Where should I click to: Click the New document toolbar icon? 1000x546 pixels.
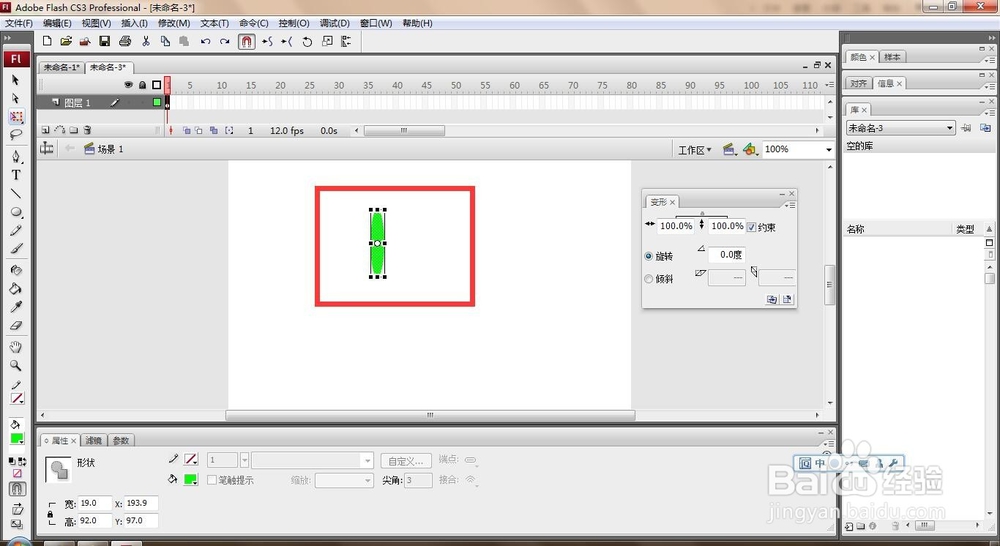tap(47, 41)
